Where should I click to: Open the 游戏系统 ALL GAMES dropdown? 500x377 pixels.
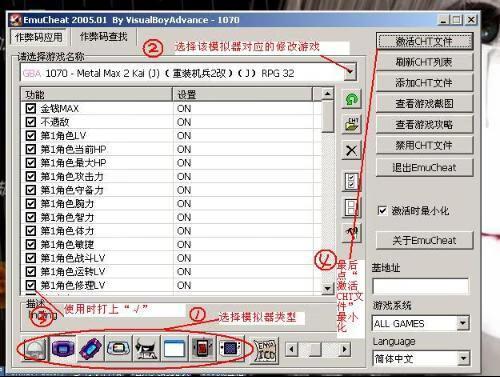point(463,323)
